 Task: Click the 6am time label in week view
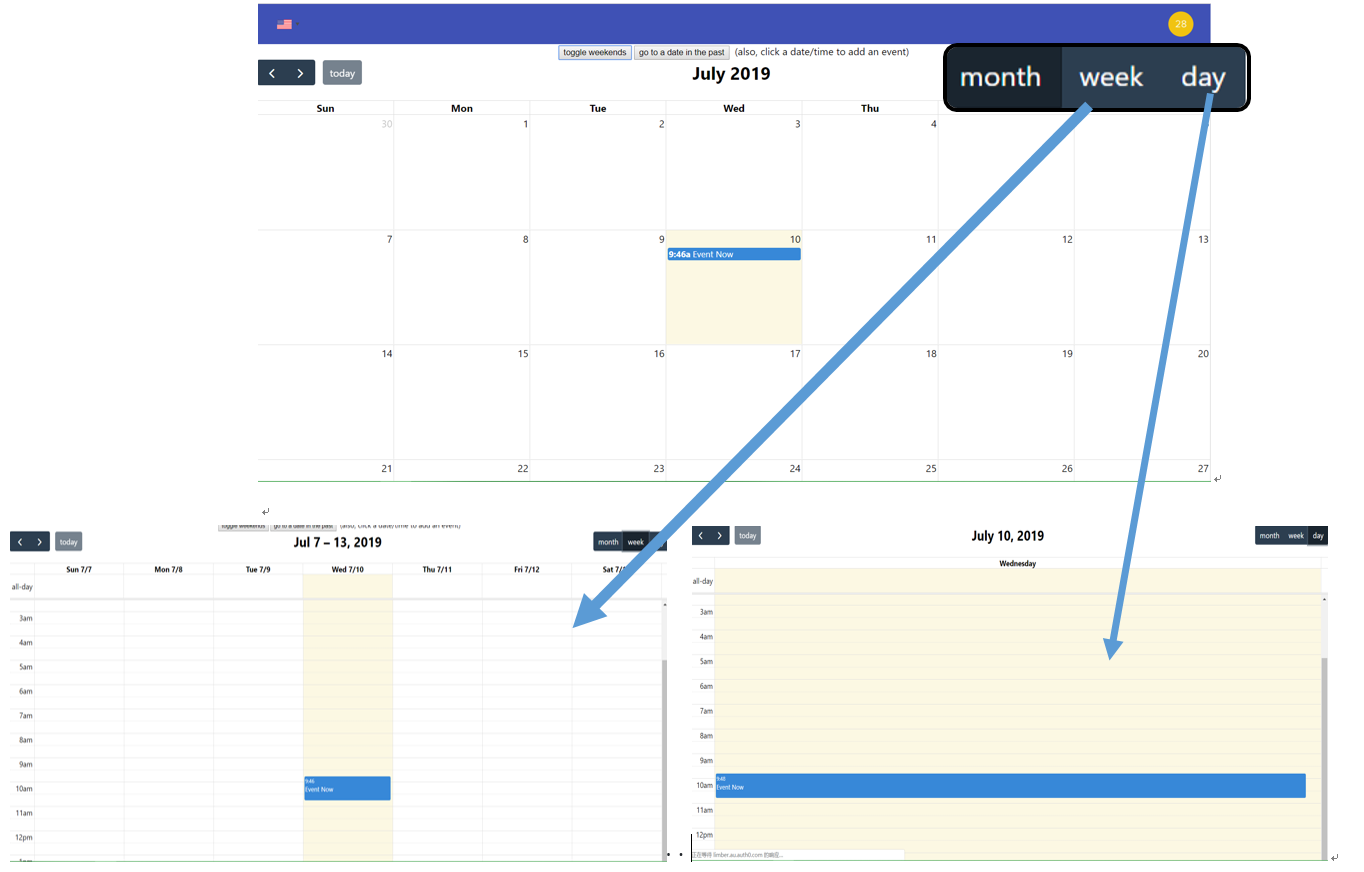pos(26,691)
